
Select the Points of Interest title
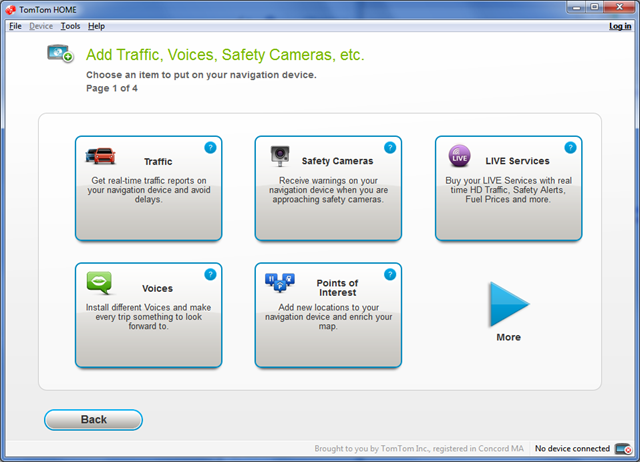pos(338,288)
